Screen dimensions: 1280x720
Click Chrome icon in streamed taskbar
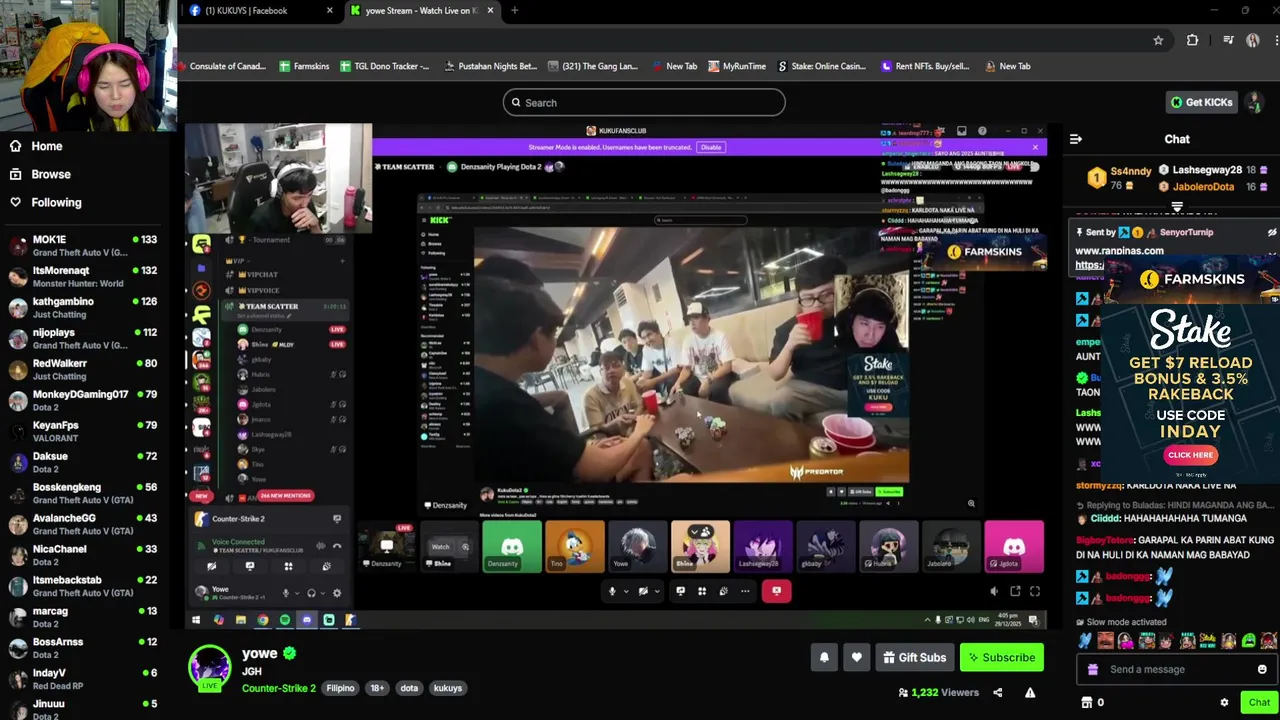(262, 620)
